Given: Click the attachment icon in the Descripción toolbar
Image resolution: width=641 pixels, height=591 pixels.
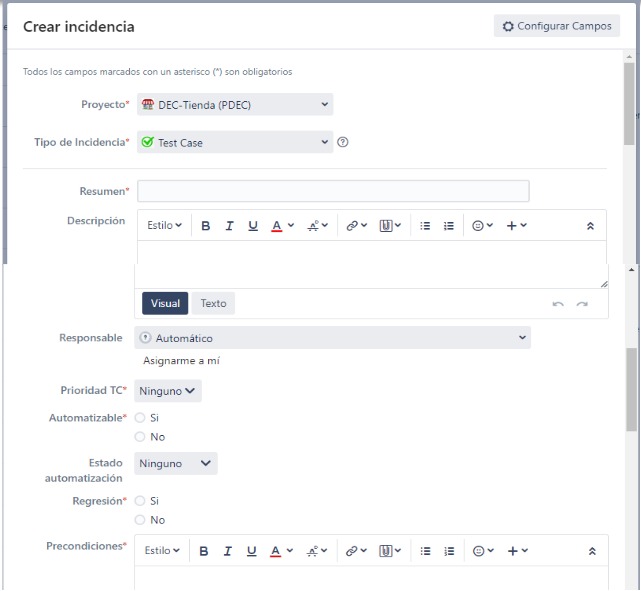Looking at the screenshot, I should point(390,226).
